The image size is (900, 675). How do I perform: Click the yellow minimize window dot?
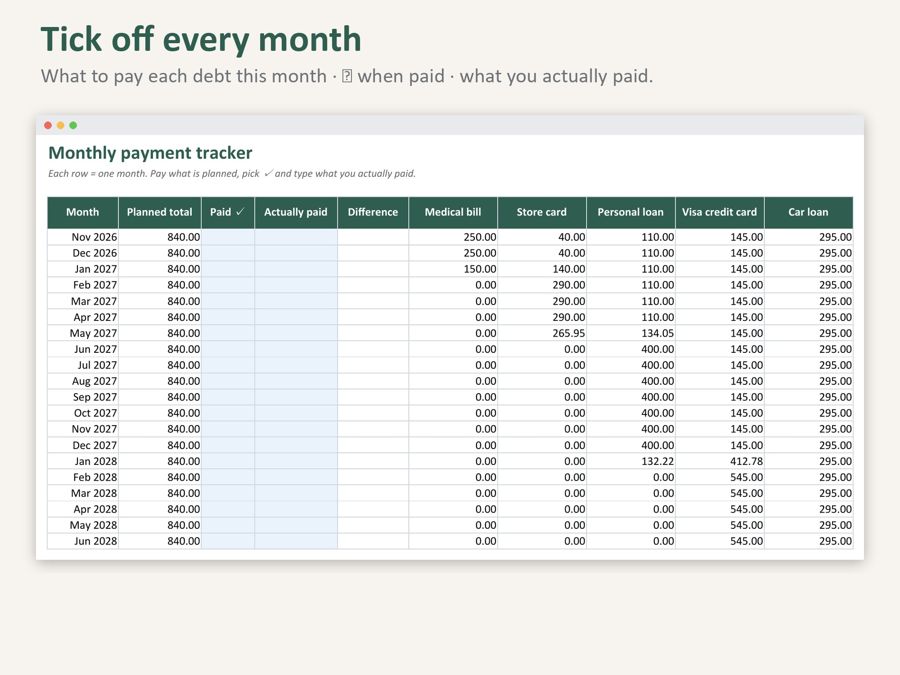[x=61, y=125]
